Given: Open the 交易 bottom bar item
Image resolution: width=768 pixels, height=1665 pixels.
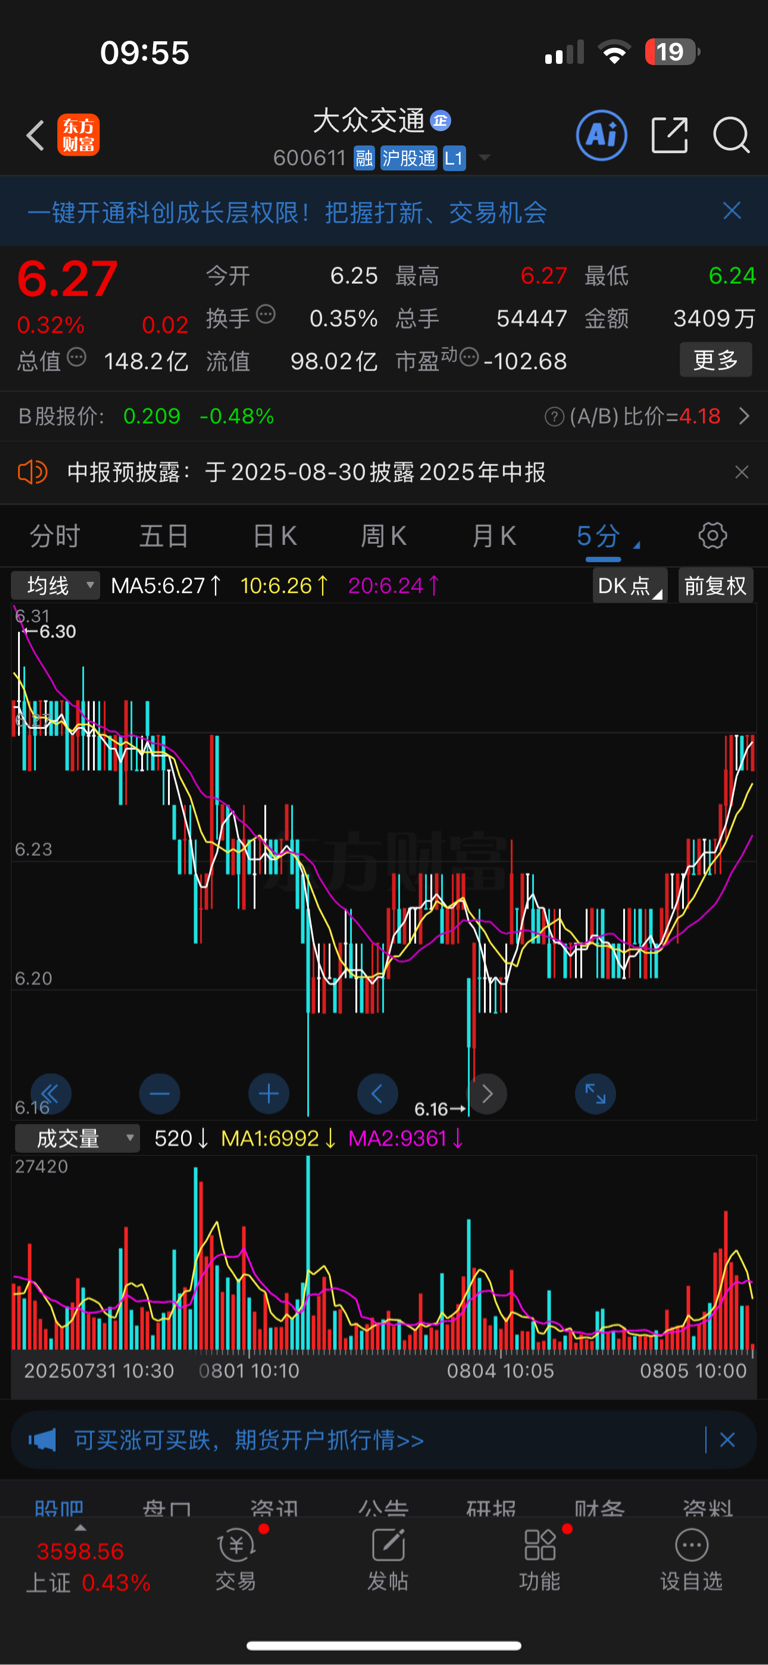Looking at the screenshot, I should click(236, 1560).
